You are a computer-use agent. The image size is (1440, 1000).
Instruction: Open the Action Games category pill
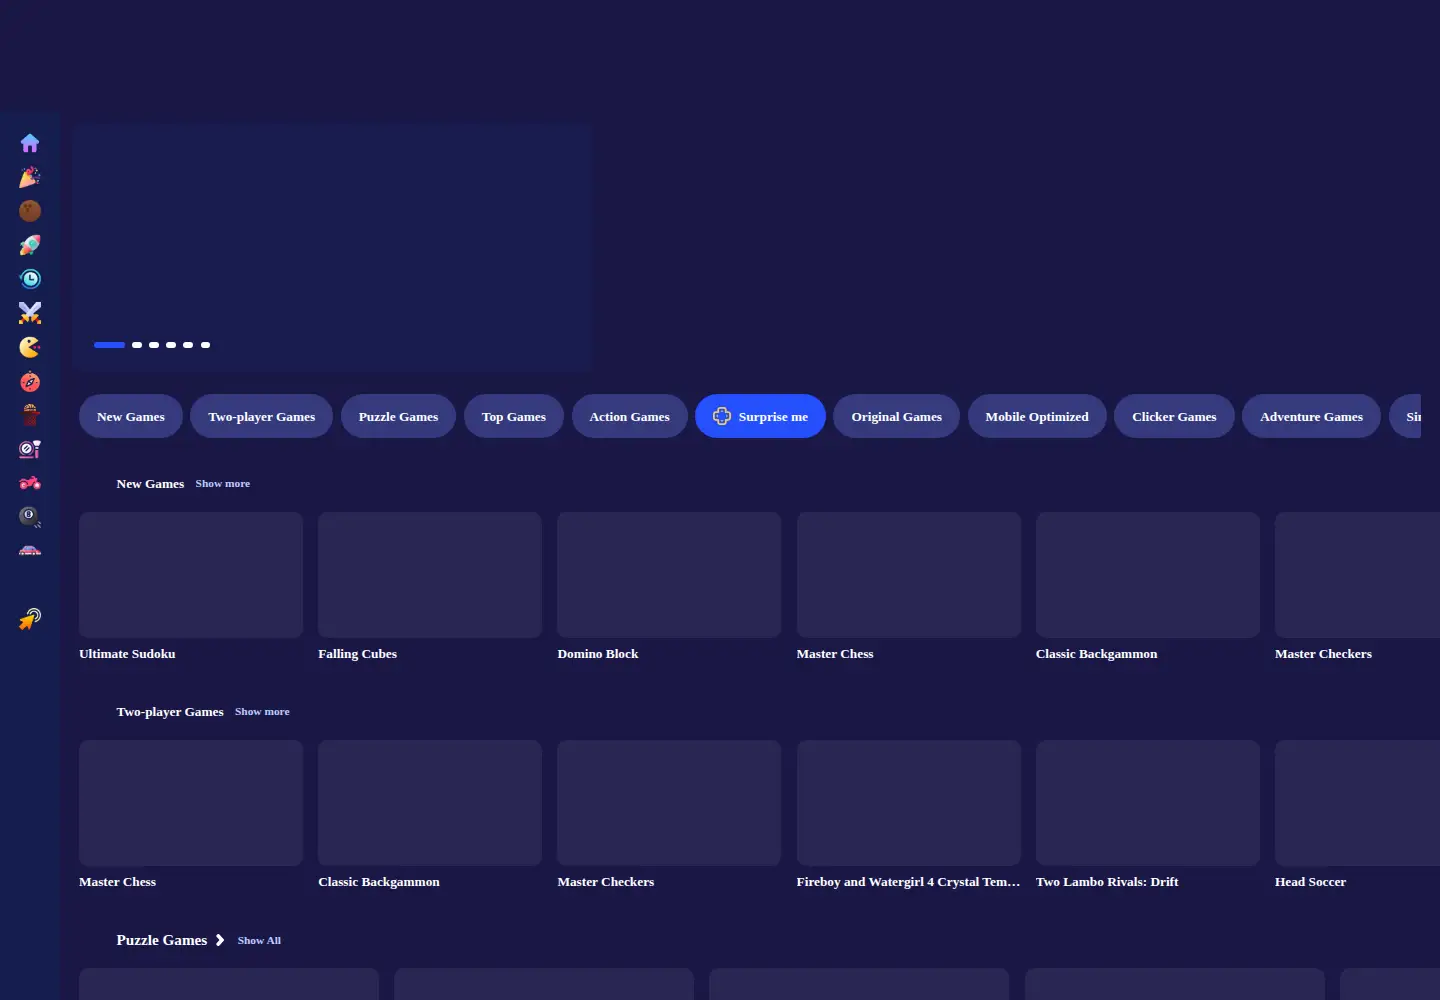click(630, 416)
